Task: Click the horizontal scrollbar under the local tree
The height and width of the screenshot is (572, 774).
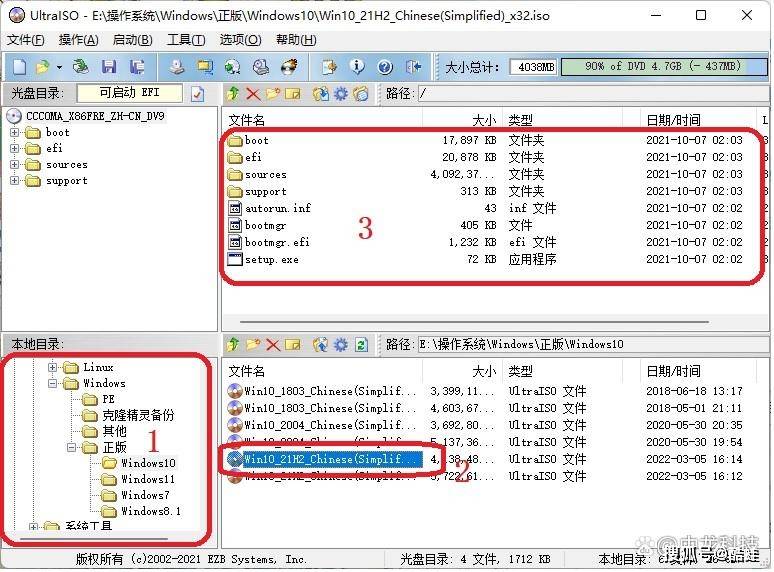Action: tap(94, 539)
